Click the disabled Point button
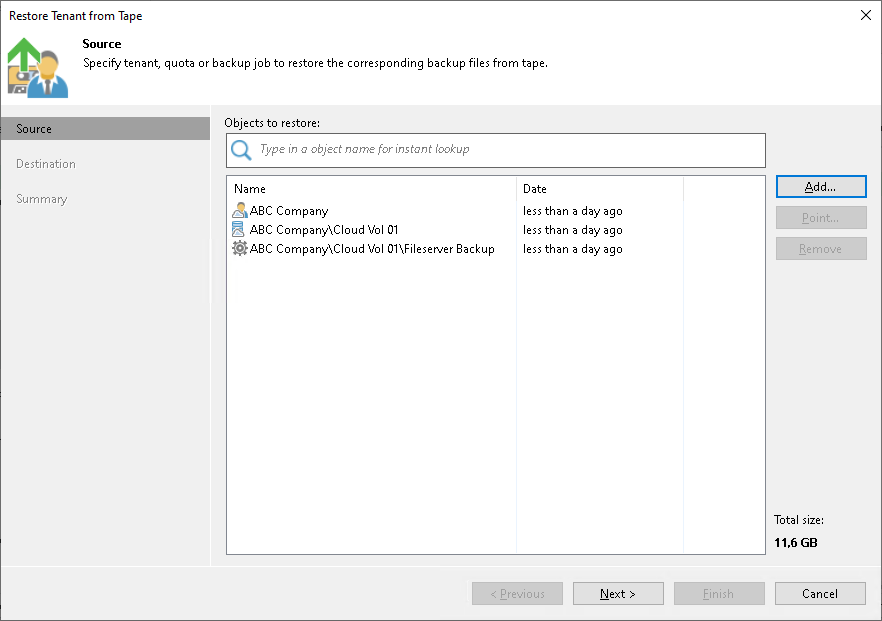 [x=821, y=217]
